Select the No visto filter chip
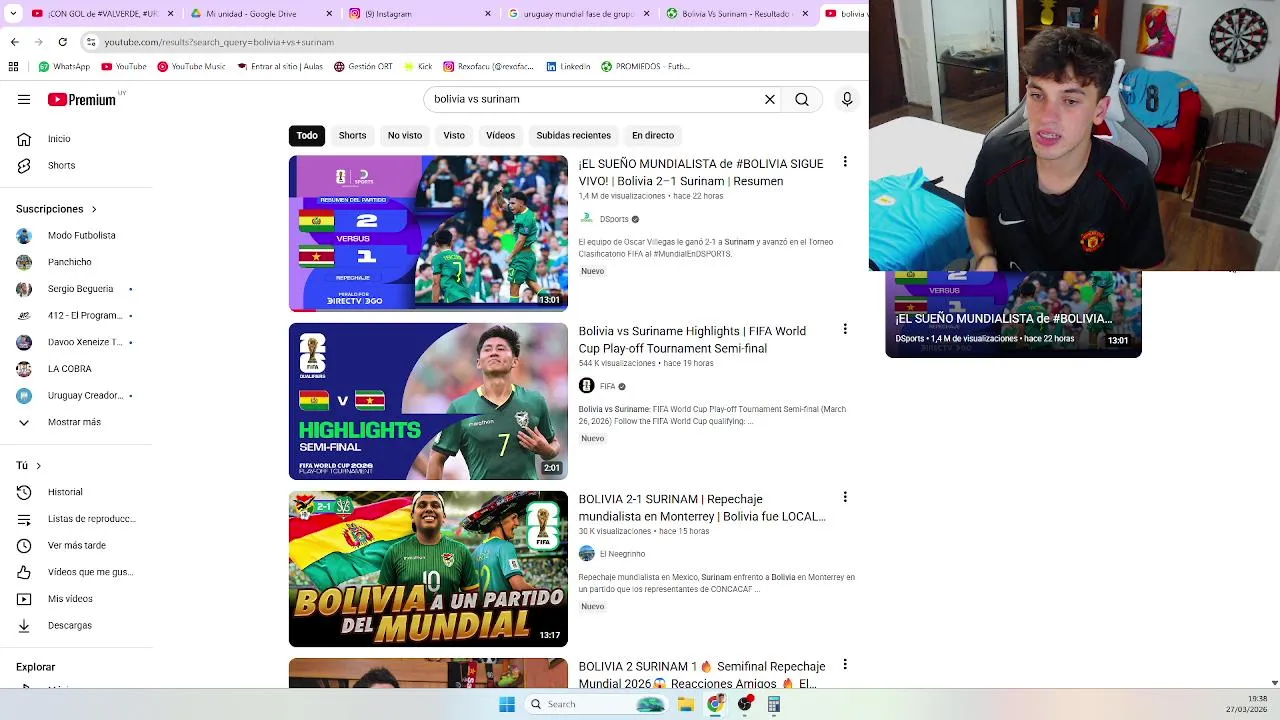Screen dimensions: 1280x720 (405, 135)
